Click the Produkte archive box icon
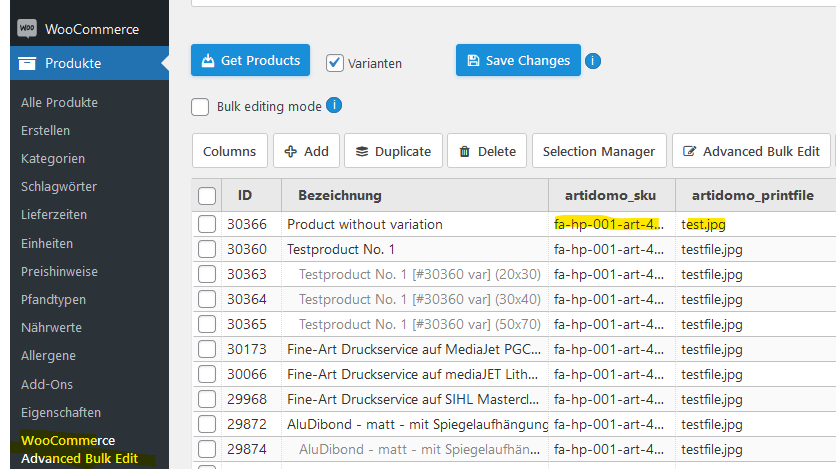 (x=27, y=63)
